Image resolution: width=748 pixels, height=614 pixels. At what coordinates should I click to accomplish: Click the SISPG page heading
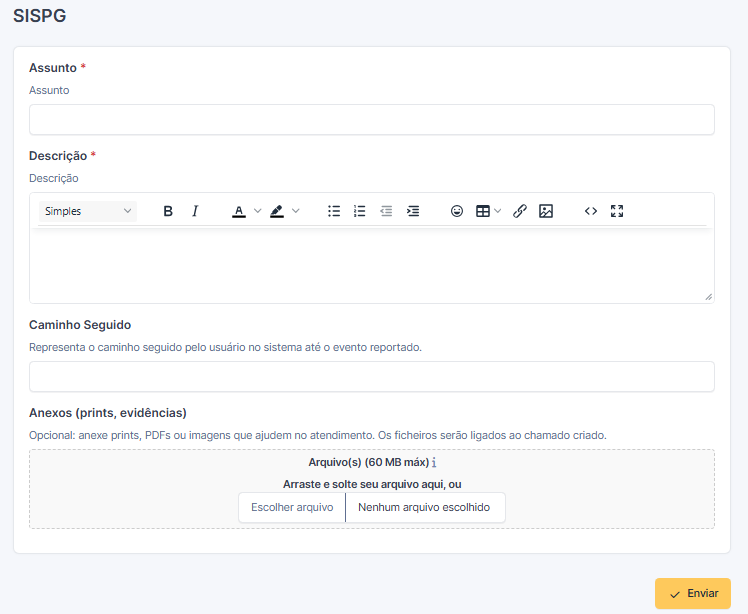[x=40, y=16]
